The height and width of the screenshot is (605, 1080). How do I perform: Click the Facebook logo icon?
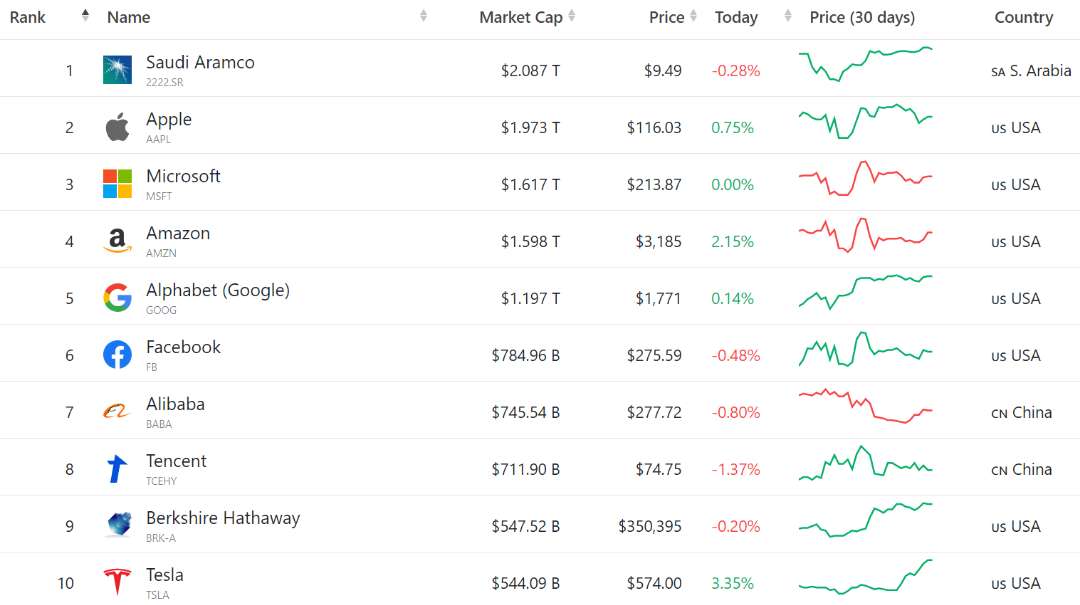click(117, 355)
